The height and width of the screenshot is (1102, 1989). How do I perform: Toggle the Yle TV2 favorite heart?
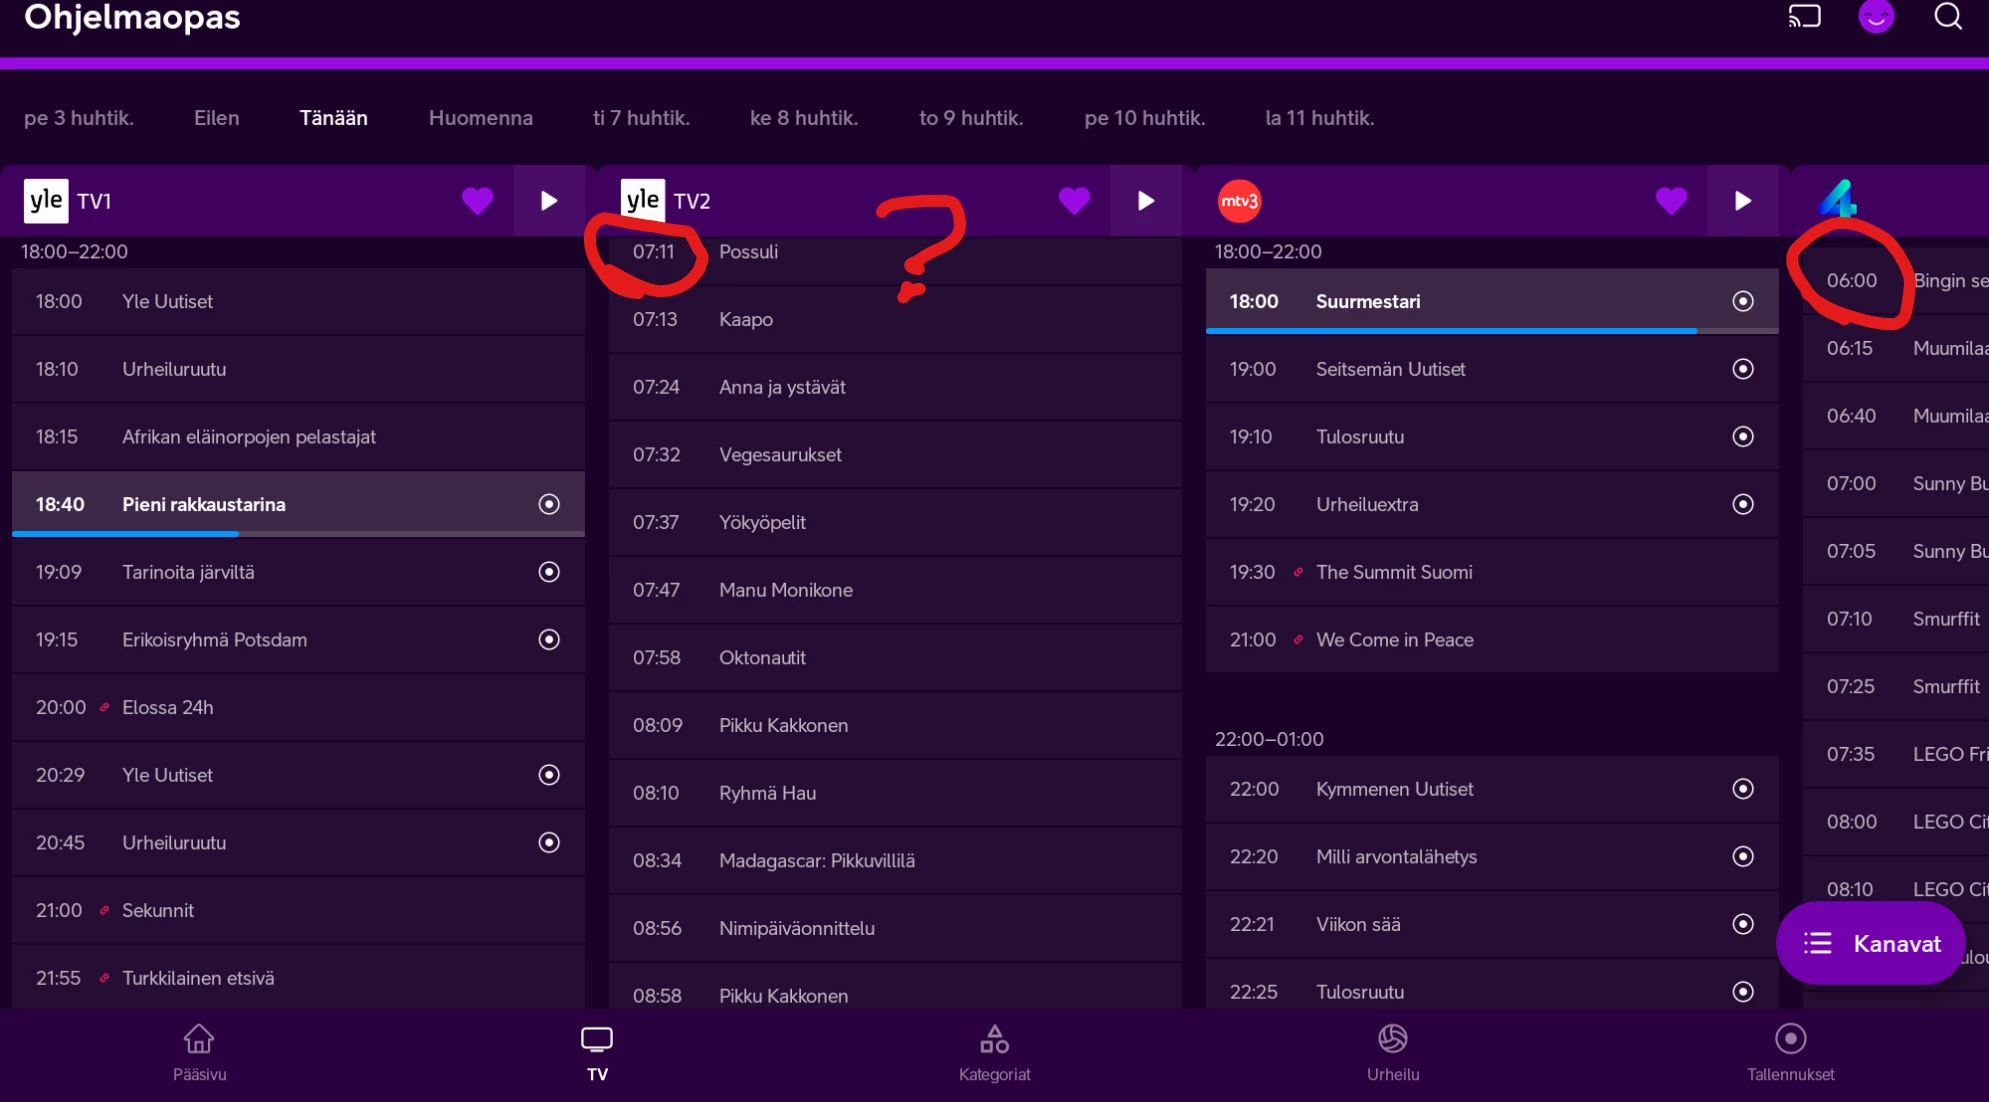point(1074,201)
